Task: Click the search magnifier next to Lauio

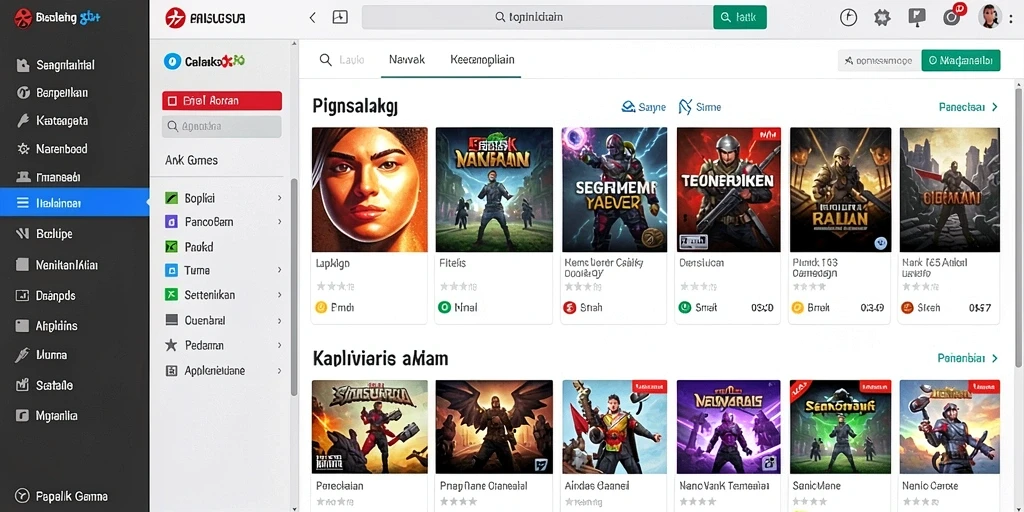Action: pos(325,60)
